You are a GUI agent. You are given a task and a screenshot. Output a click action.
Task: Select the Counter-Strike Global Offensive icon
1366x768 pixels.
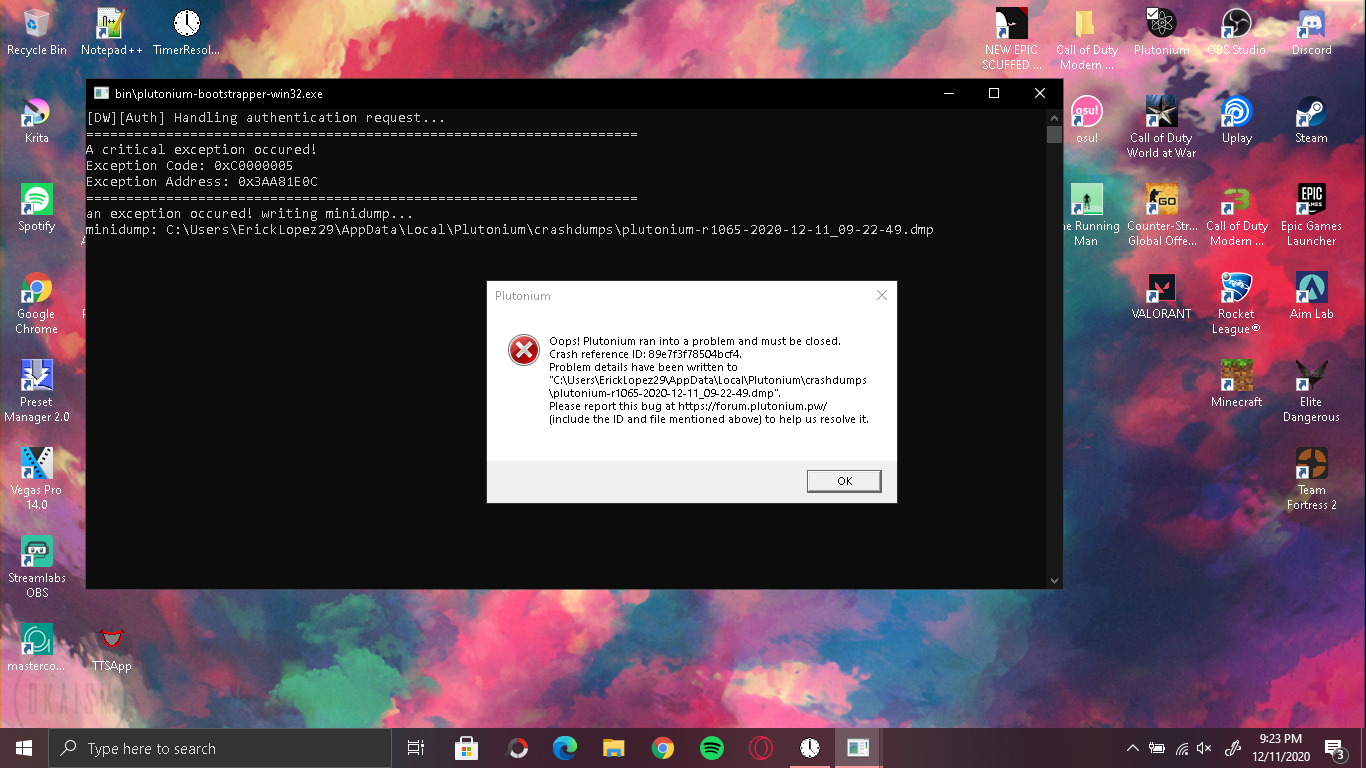click(x=1162, y=216)
